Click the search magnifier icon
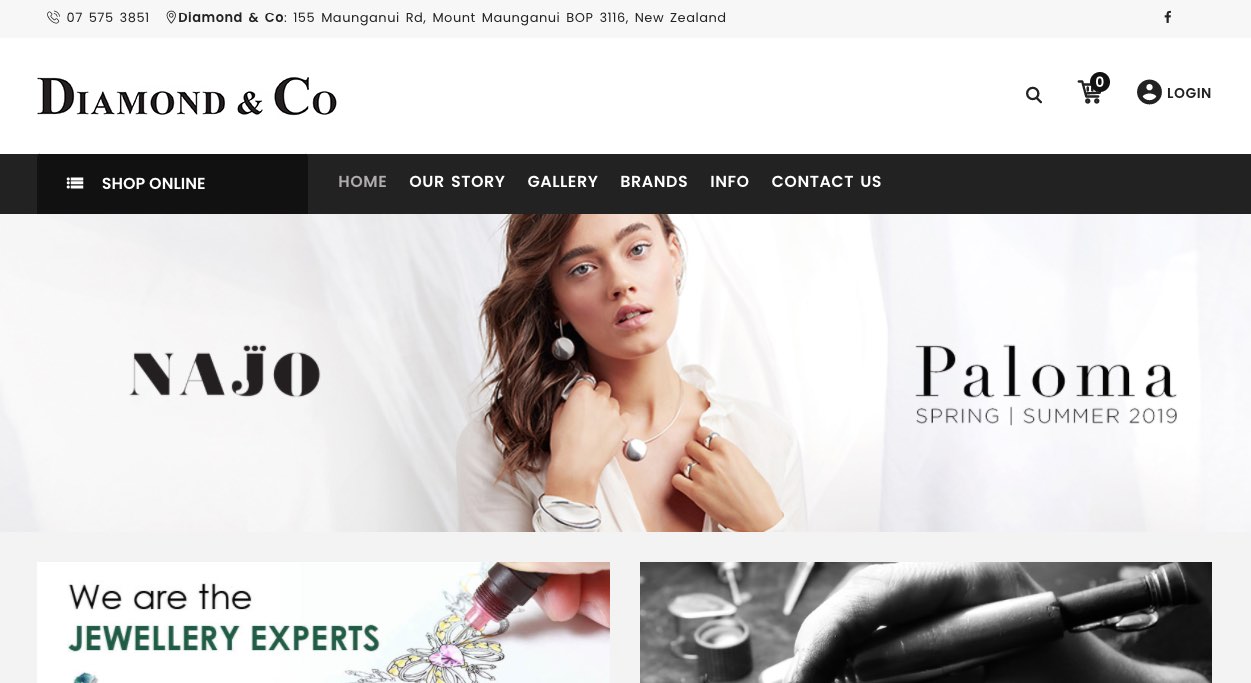Image resolution: width=1251 pixels, height=683 pixels. (1034, 95)
